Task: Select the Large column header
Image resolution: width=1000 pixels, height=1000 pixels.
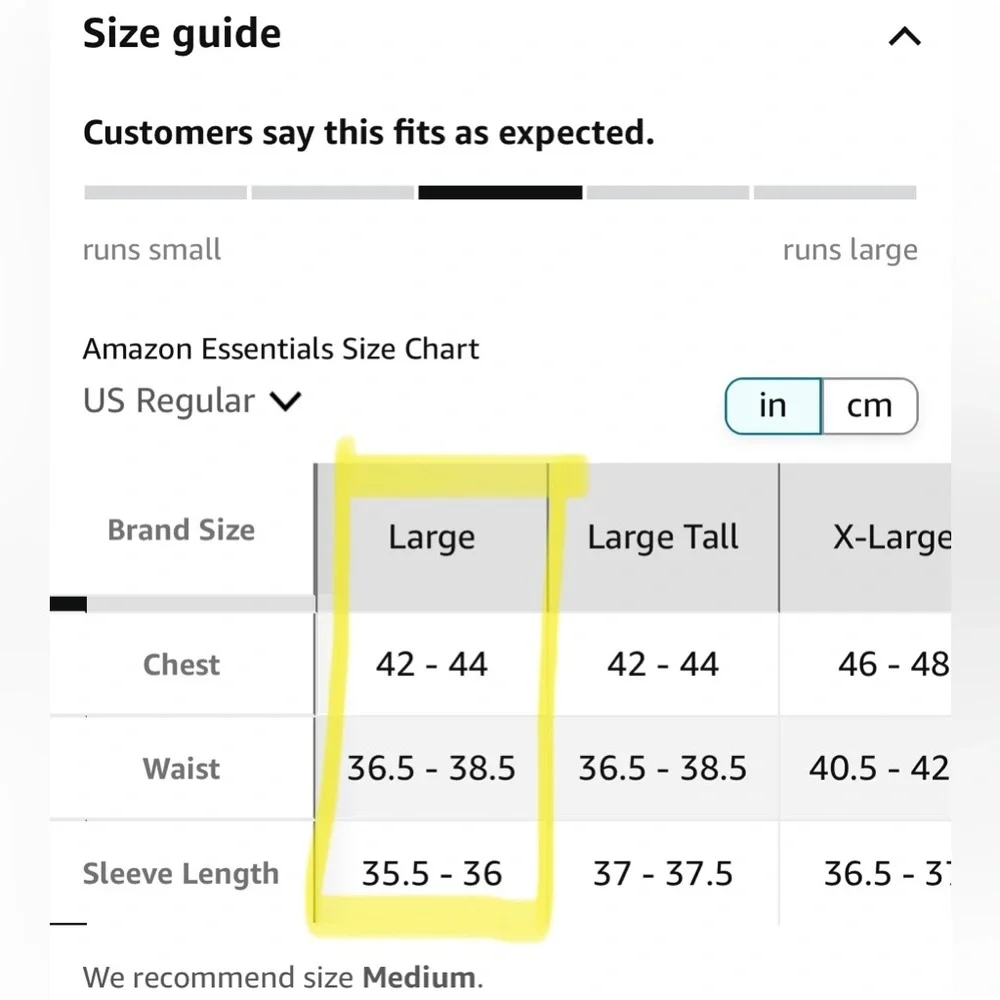Action: coord(432,537)
